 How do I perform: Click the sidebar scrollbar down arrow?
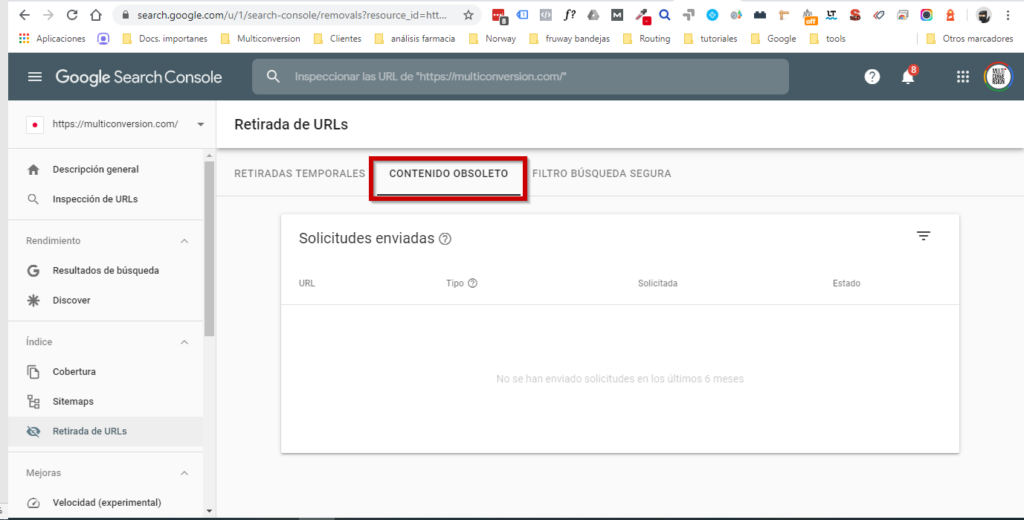pyautogui.click(x=209, y=510)
